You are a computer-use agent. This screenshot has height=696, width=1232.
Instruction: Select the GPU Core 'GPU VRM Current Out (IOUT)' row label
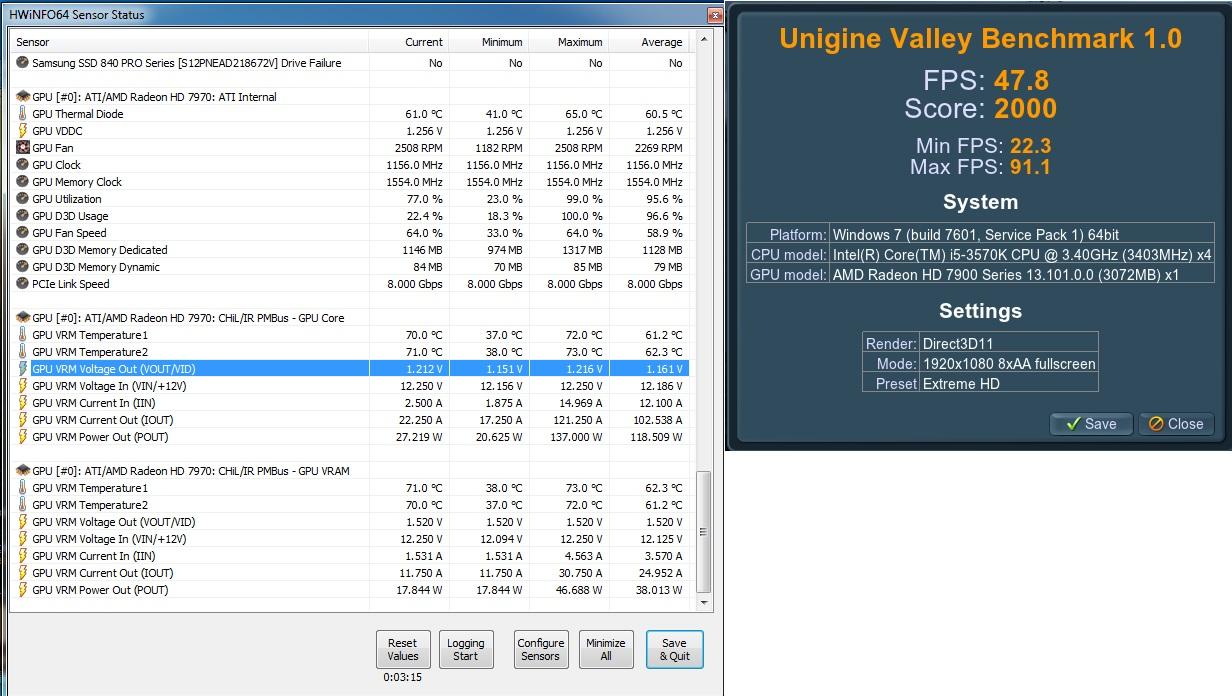[102, 420]
